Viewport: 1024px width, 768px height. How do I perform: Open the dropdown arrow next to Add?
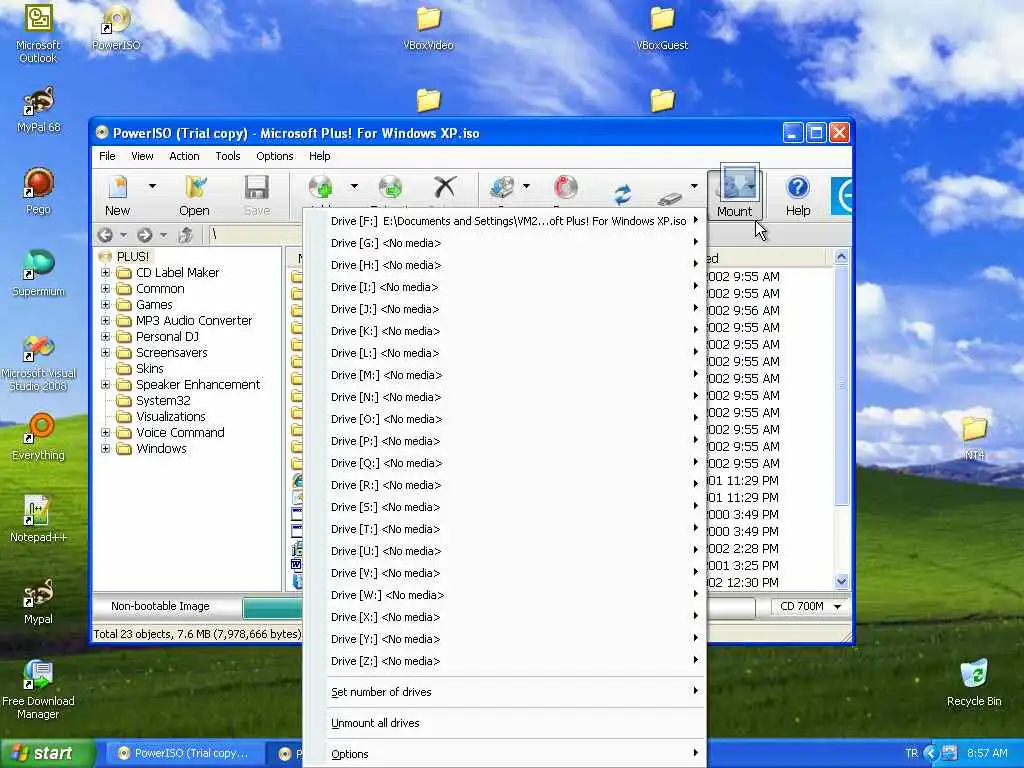tap(354, 186)
